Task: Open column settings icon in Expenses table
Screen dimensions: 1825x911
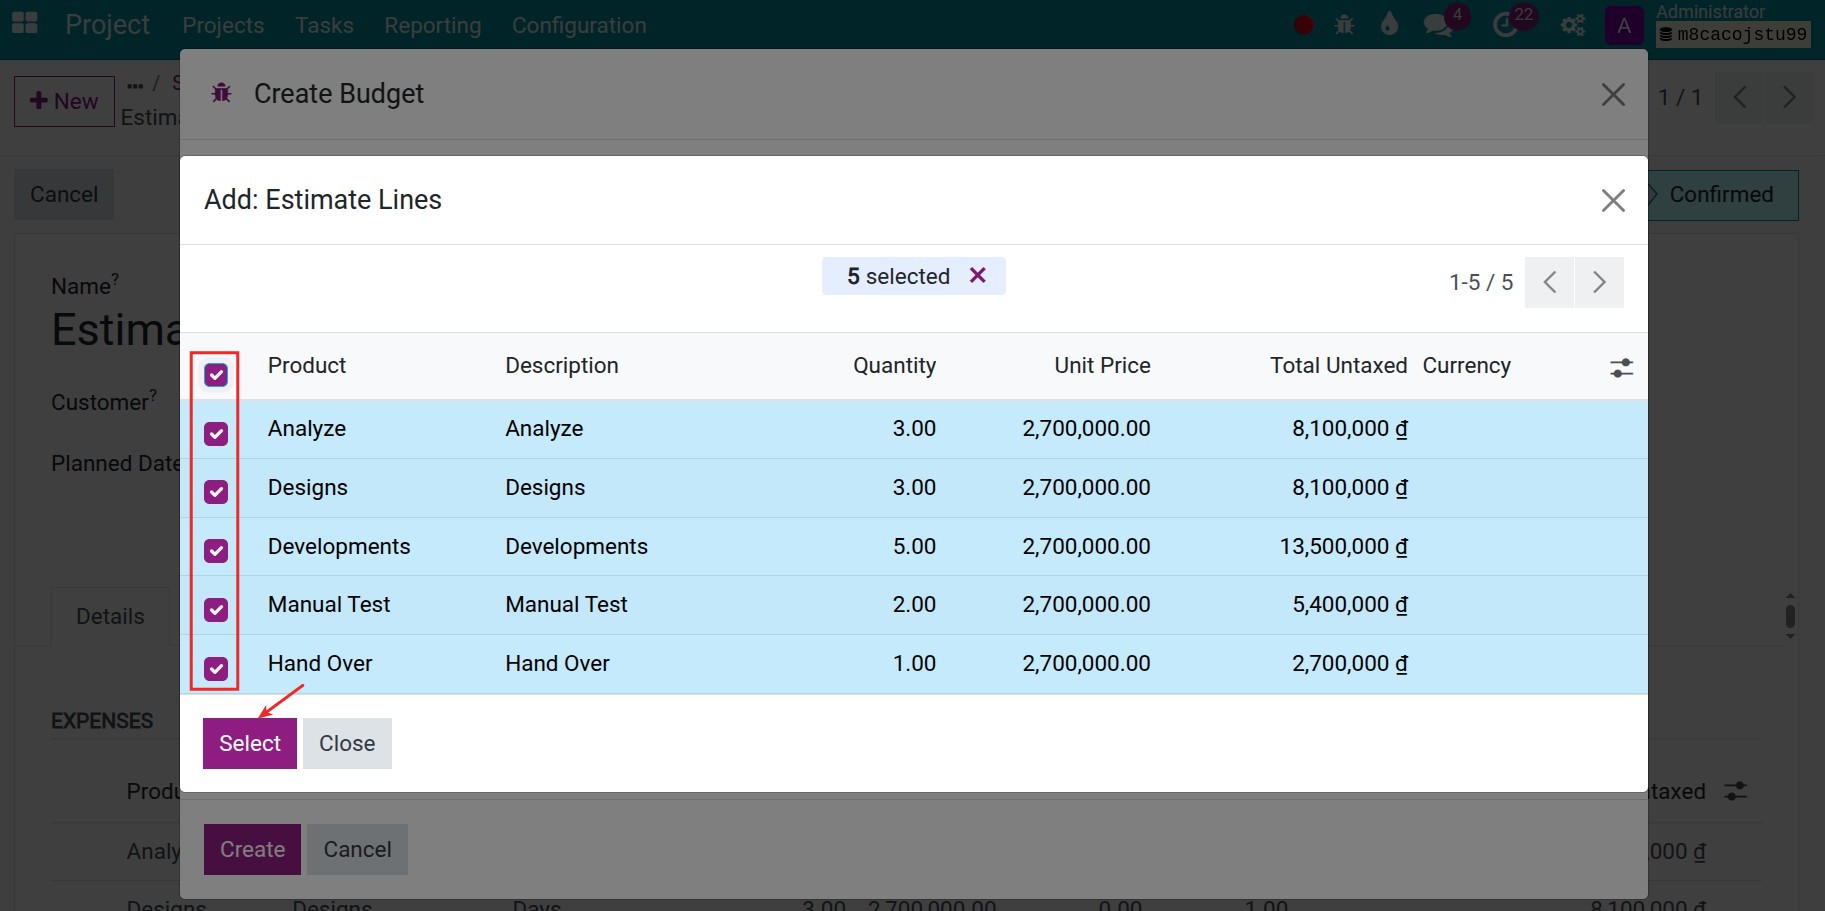Action: 1736,791
